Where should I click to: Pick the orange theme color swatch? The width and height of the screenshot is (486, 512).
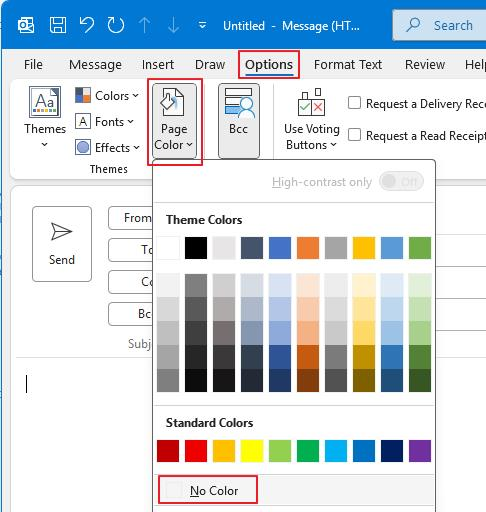pos(308,248)
